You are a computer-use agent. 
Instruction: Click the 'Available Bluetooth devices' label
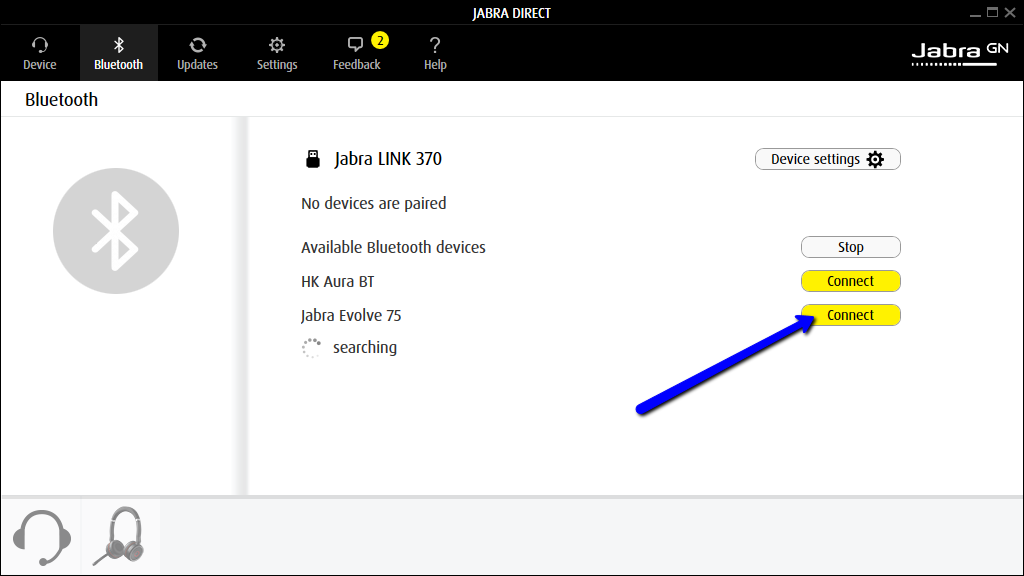393,248
